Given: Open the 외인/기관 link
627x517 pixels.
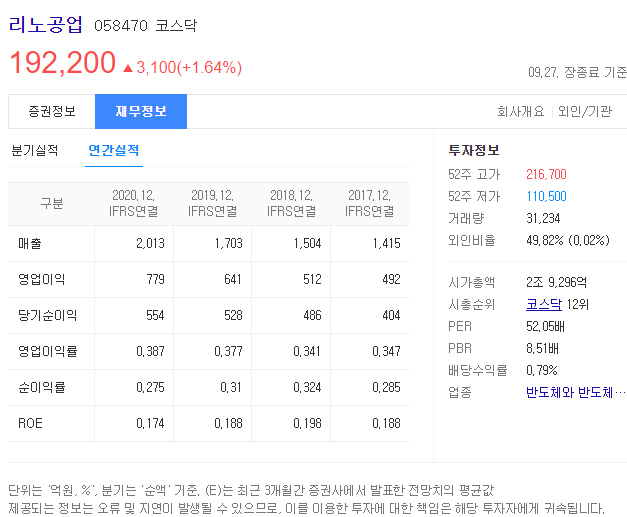Looking at the screenshot, I should 585,111.
